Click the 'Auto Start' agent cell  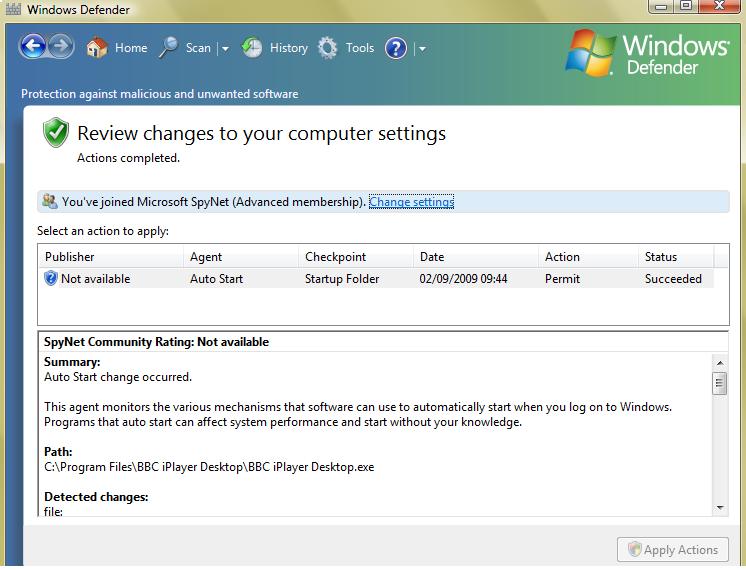(216, 279)
